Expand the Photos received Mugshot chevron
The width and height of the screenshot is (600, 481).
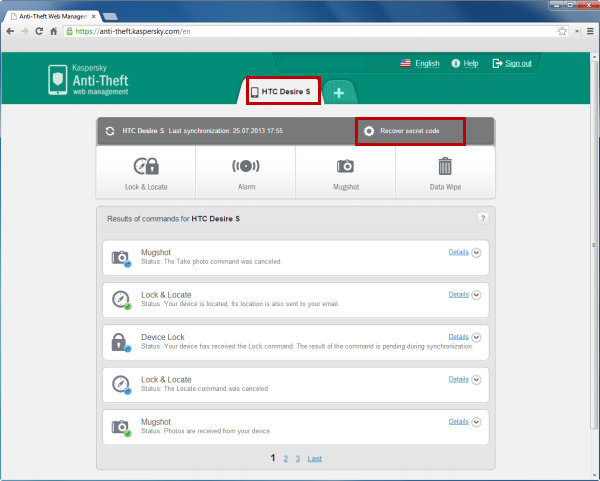point(476,422)
